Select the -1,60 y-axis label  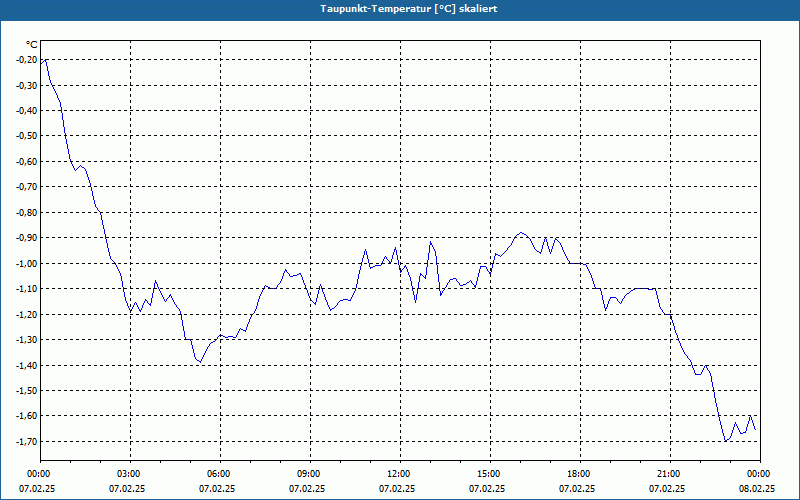click(x=28, y=416)
